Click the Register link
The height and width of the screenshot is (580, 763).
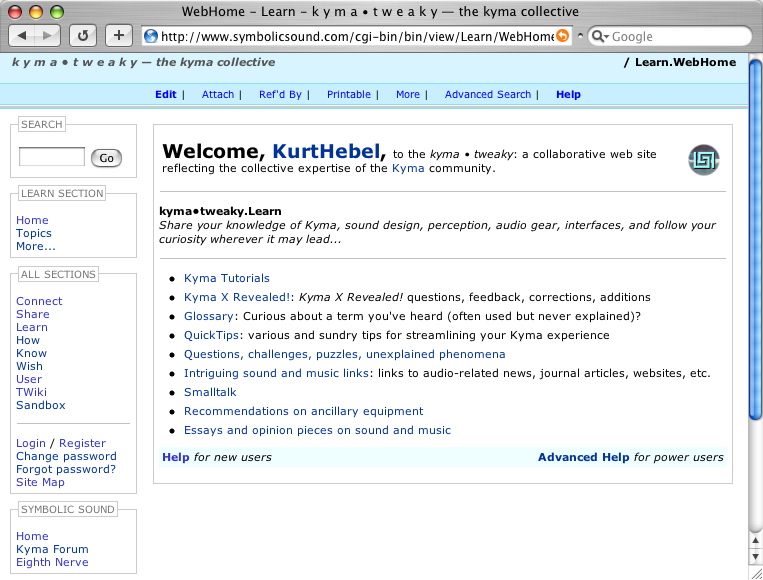coord(82,443)
